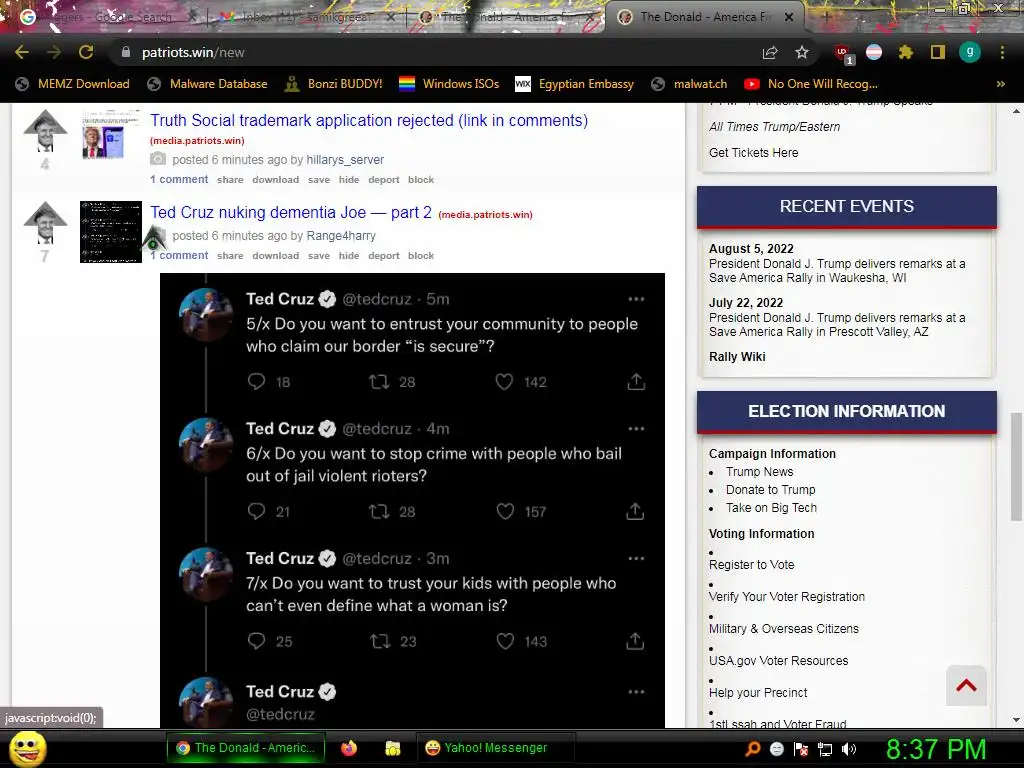
Task: Open the extensions puzzle piece menu
Action: [x=905, y=52]
